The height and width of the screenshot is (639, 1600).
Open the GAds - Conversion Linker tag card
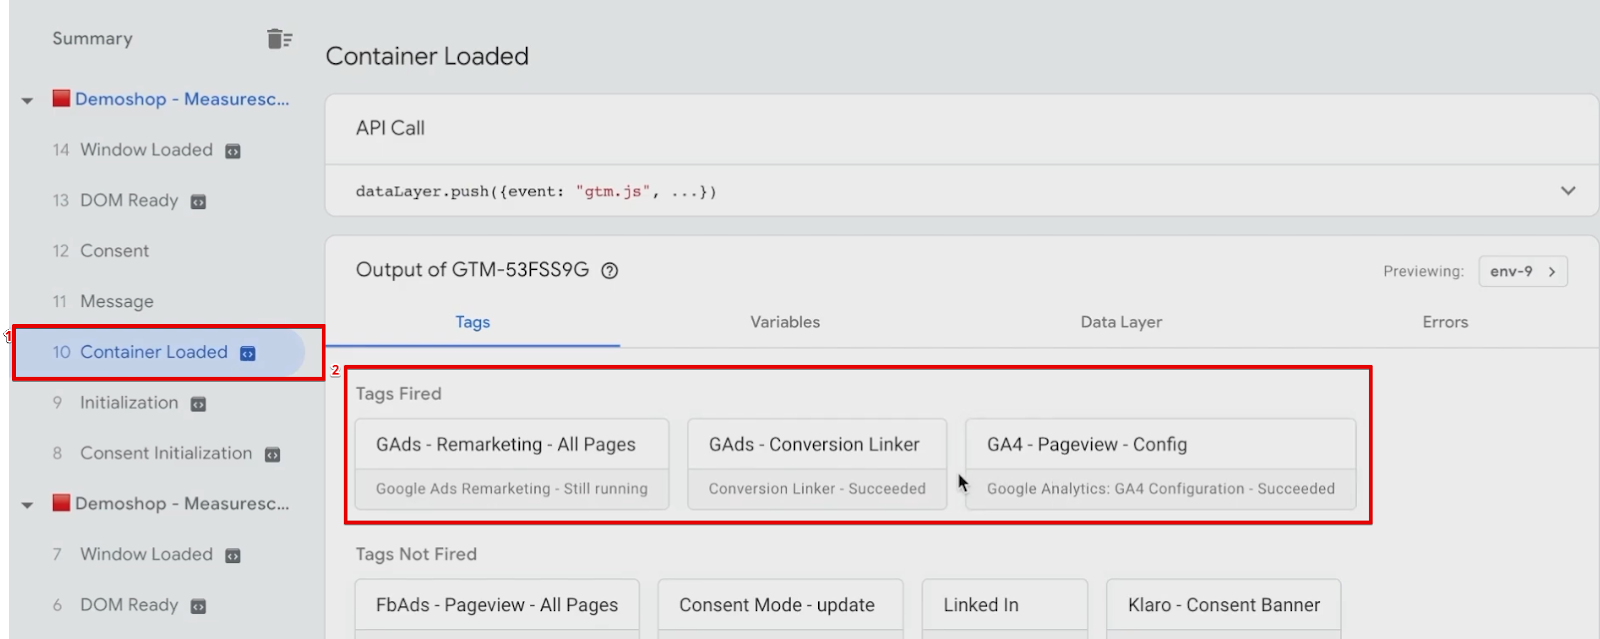[x=817, y=464]
